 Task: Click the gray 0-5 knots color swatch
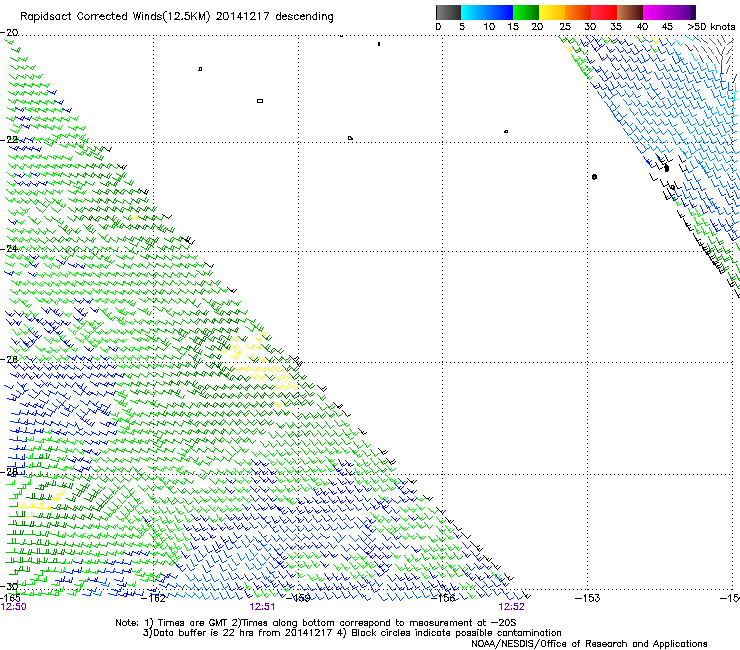(448, 12)
